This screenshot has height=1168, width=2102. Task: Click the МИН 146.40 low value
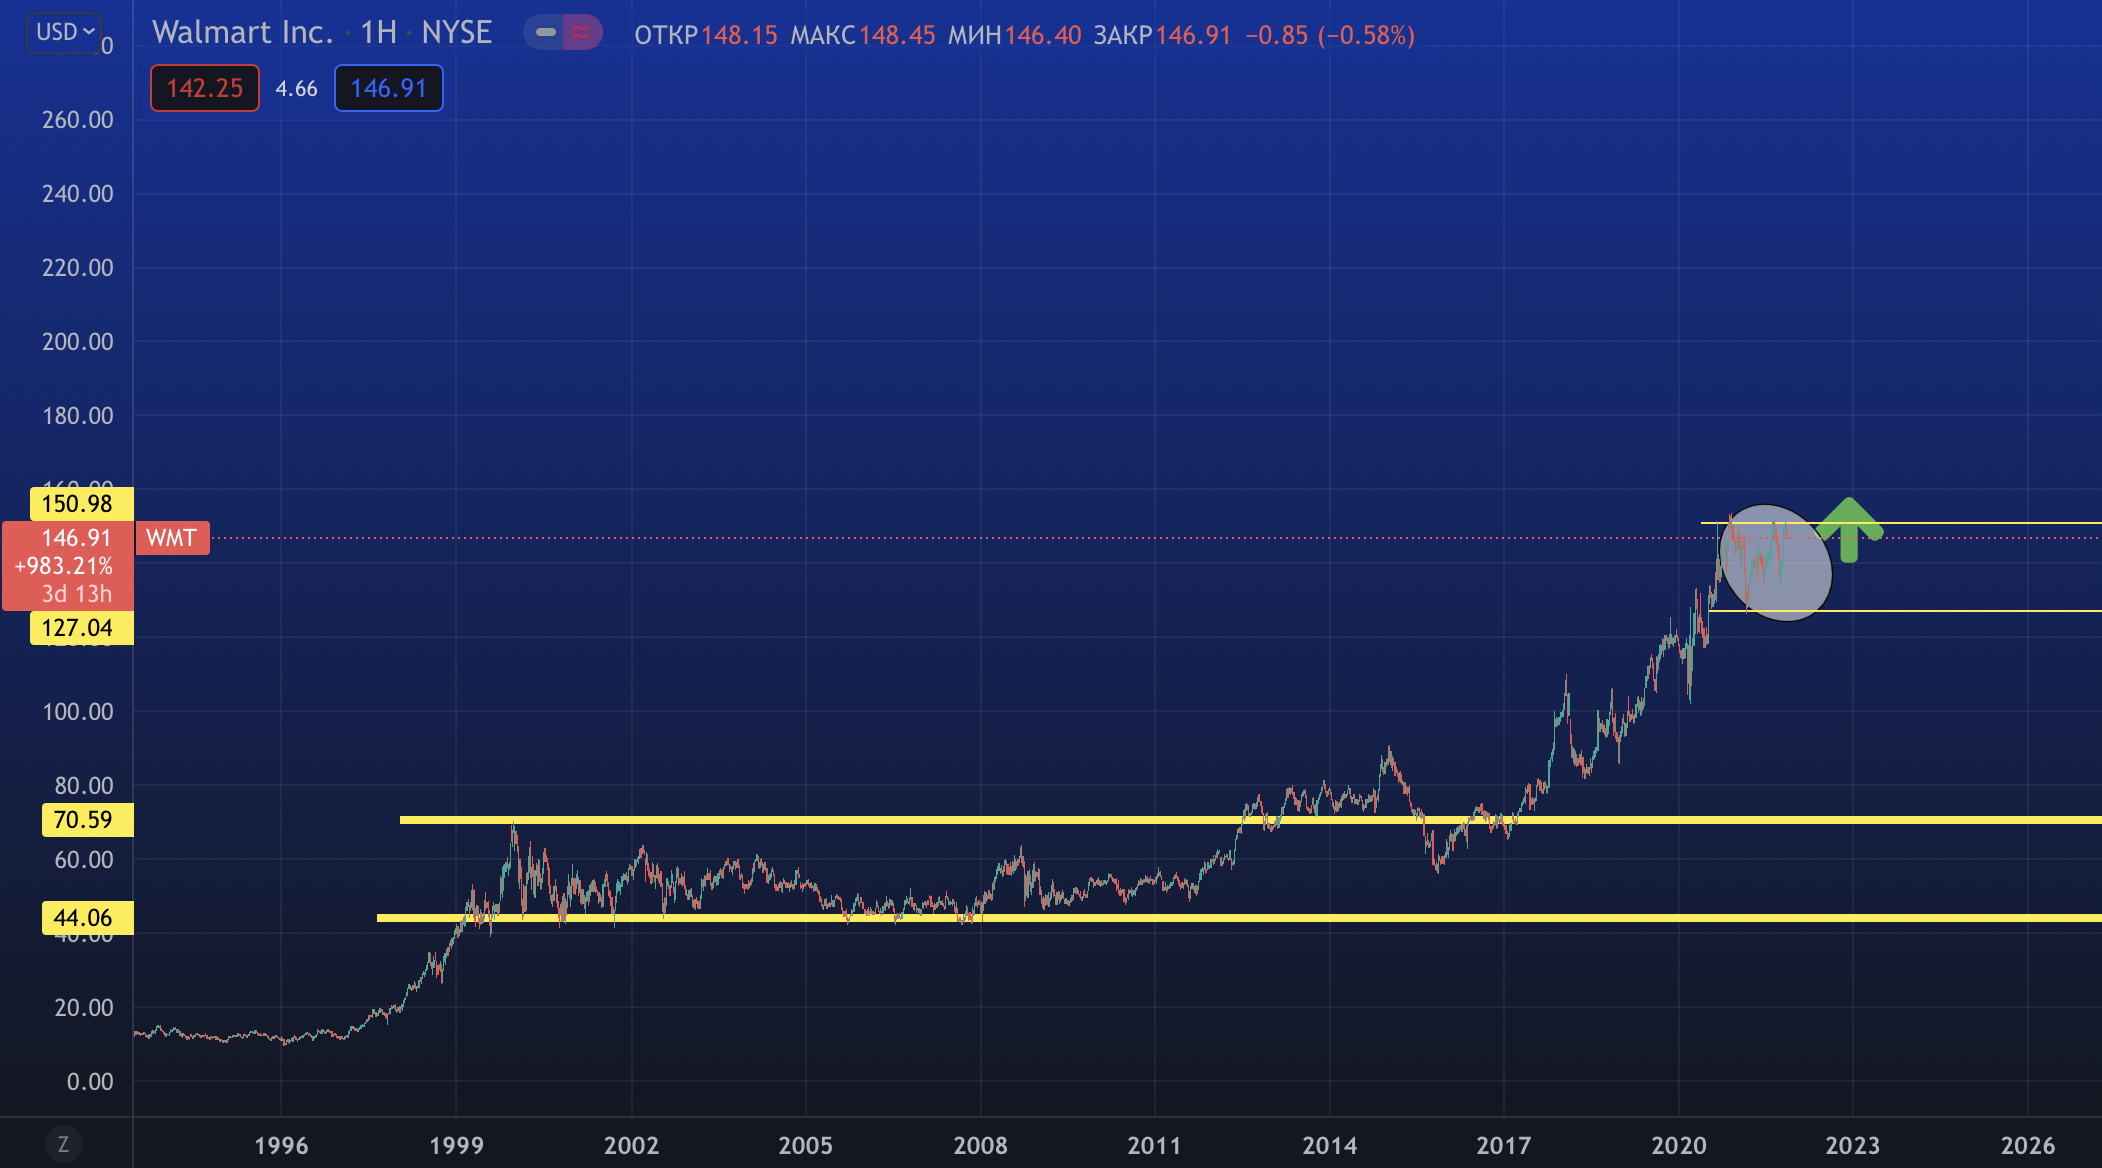tap(1015, 35)
